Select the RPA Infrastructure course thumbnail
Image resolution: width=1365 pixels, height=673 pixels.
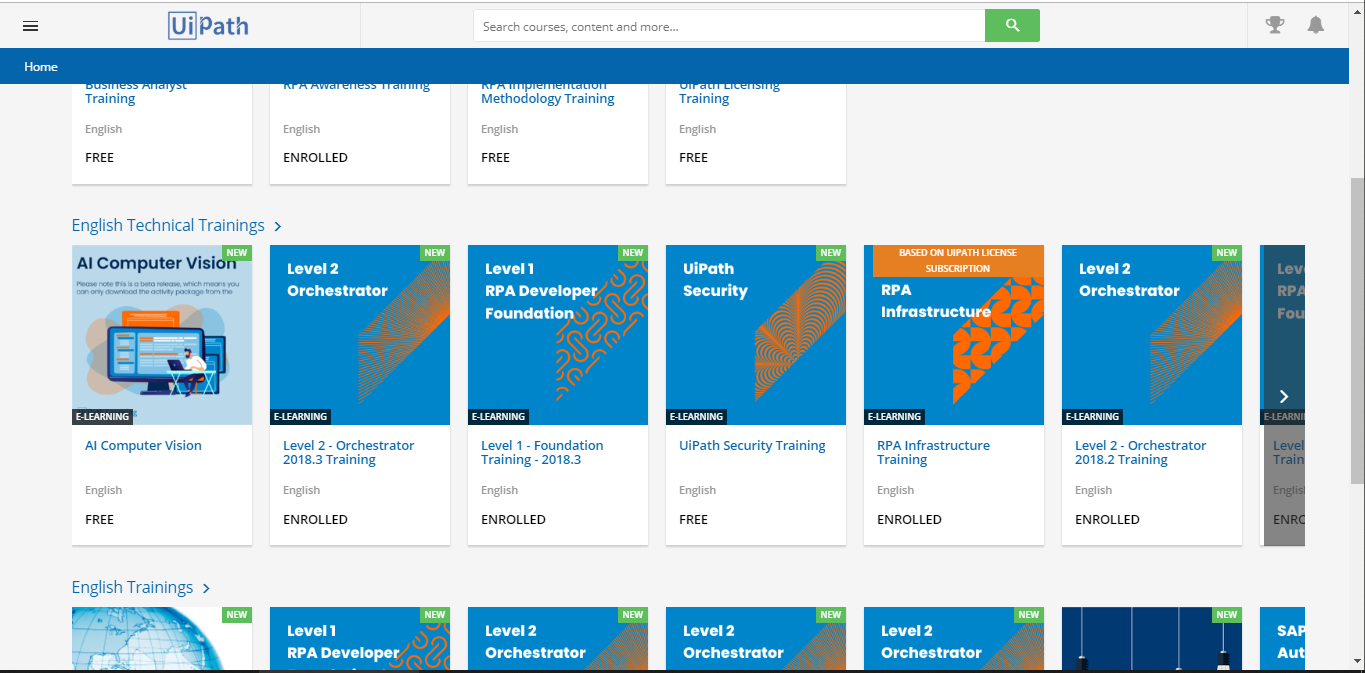[954, 335]
